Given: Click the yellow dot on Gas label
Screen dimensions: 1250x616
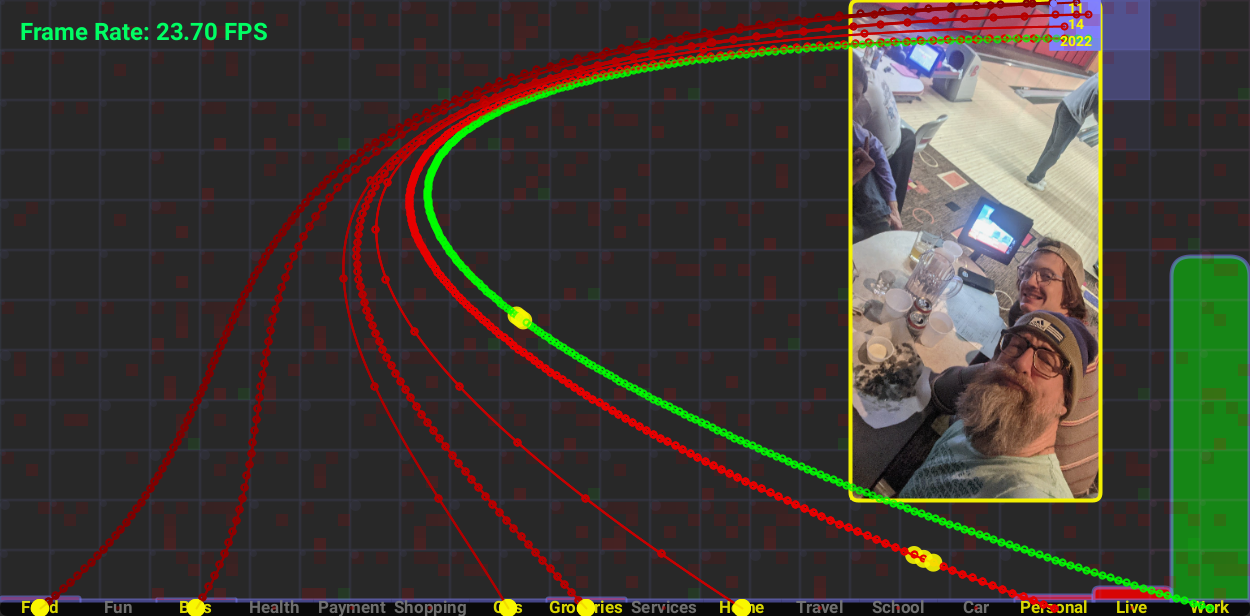Looking at the screenshot, I should [x=508, y=607].
